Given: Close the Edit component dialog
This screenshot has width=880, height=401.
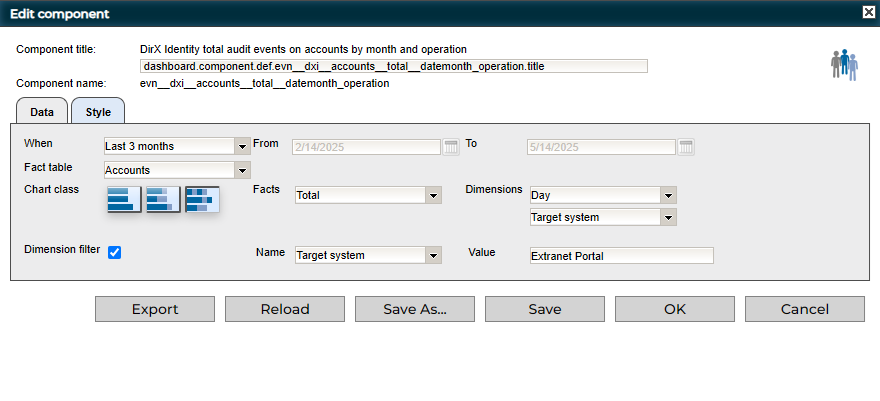Looking at the screenshot, I should tap(868, 13).
